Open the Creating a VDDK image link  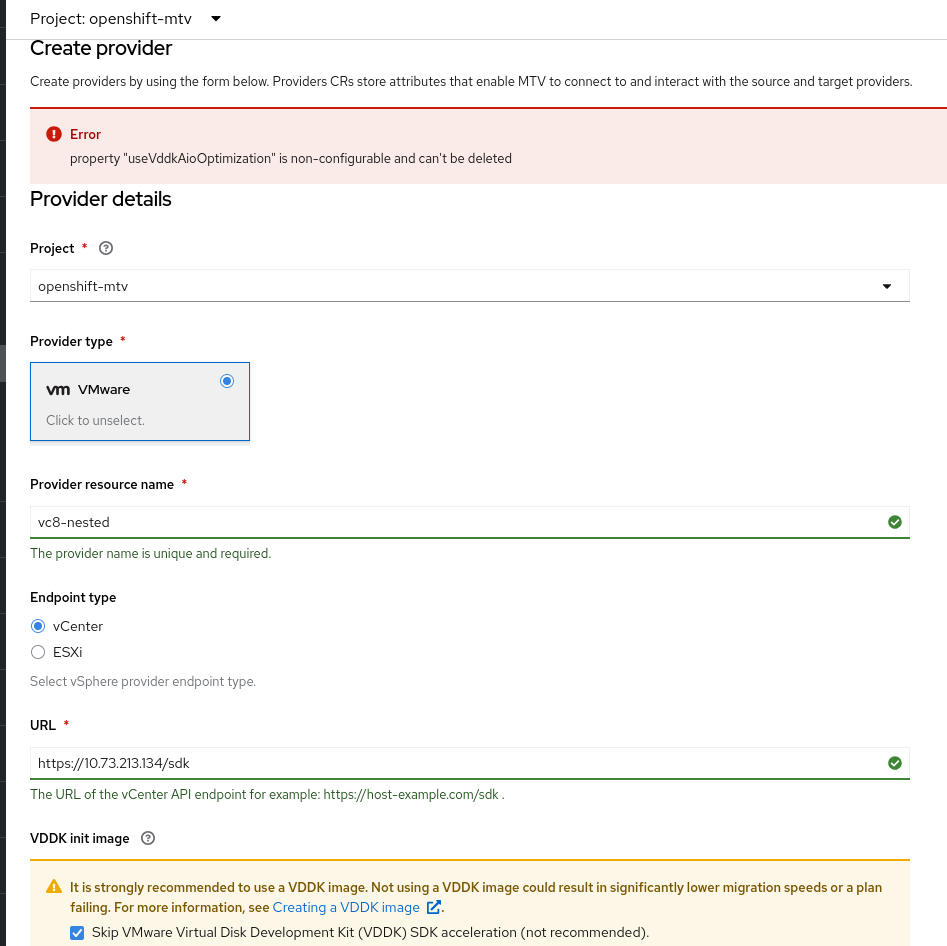(346, 907)
